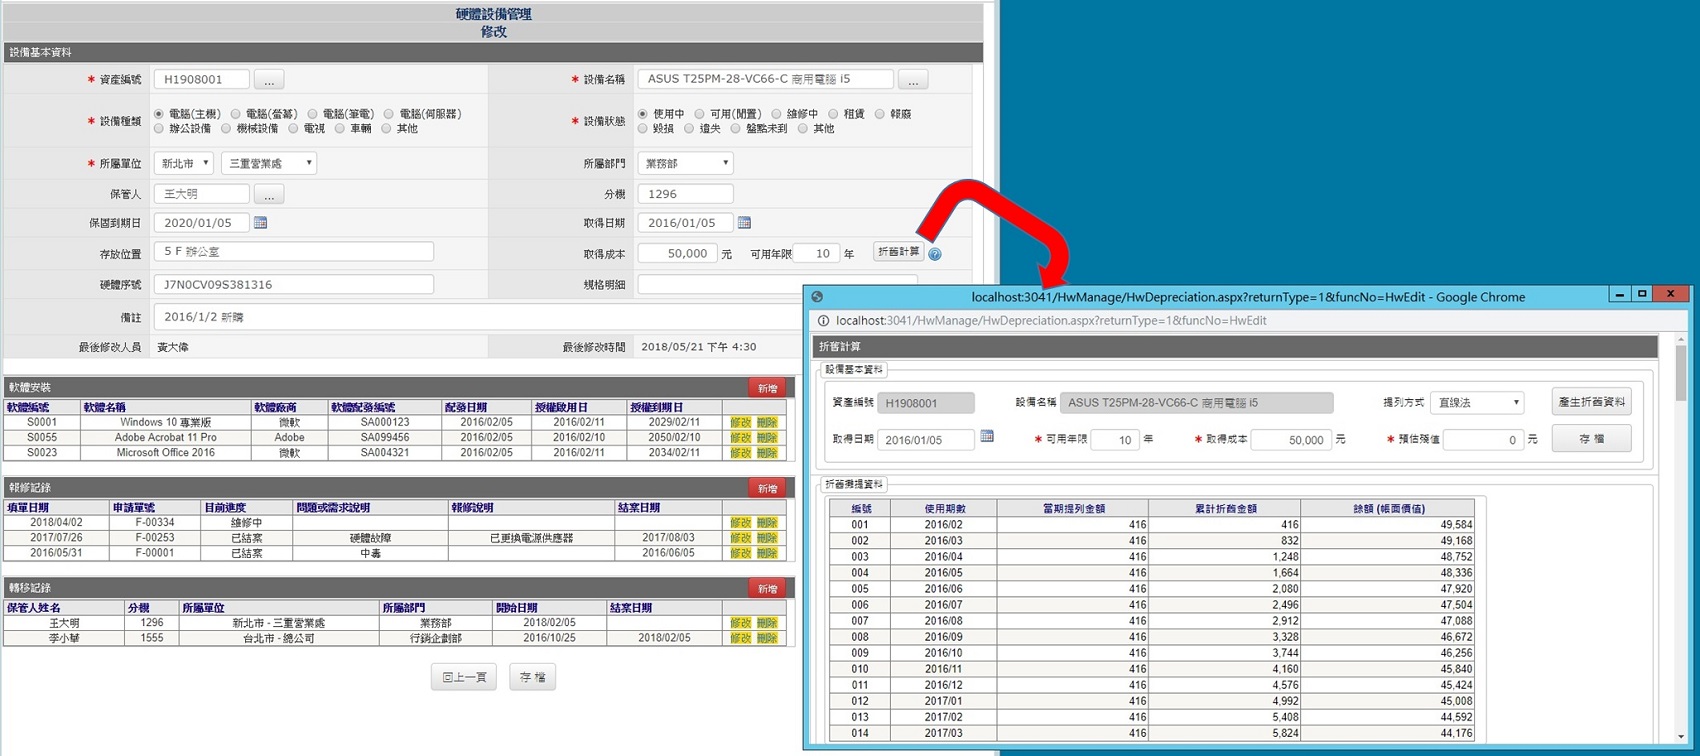Click 回上一頁 button

(464, 677)
